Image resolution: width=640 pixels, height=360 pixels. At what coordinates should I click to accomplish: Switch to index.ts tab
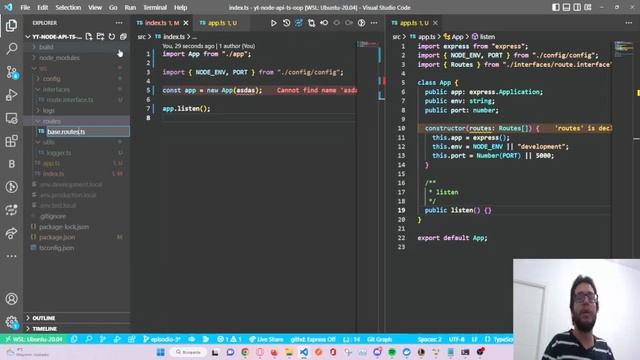pos(162,23)
